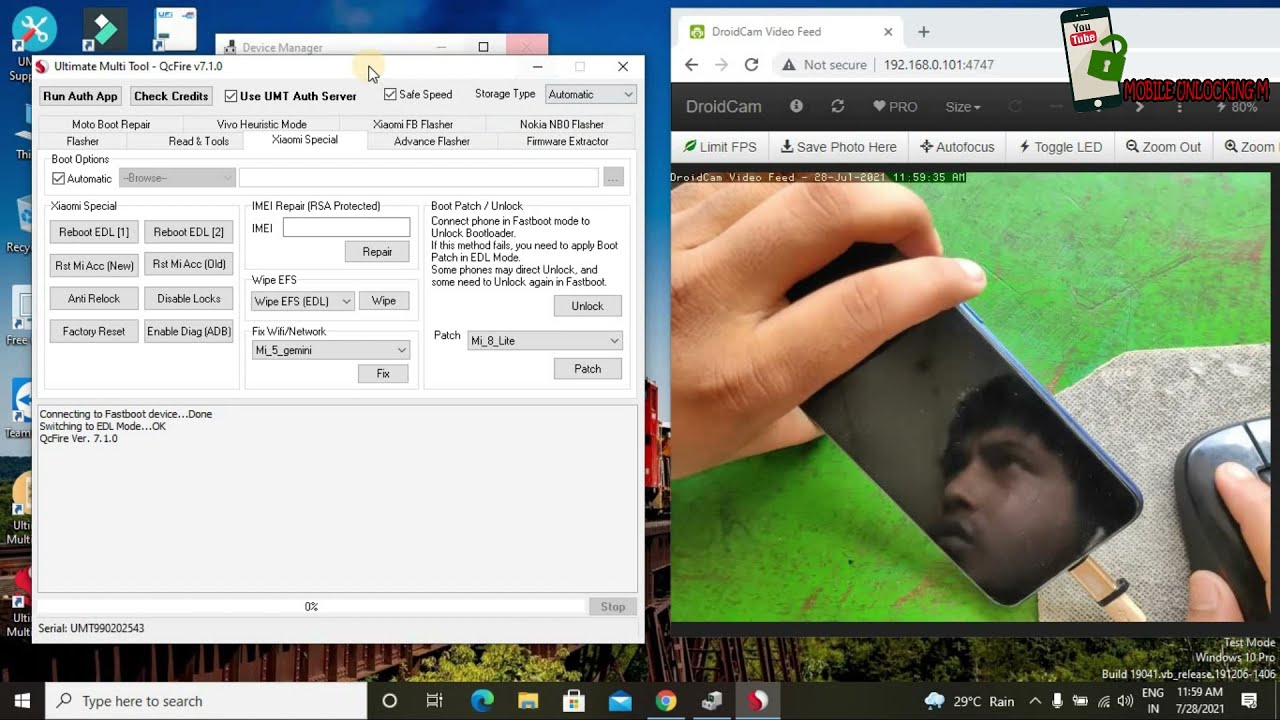This screenshot has width=1280, height=720.
Task: Switch to Advance Flasher tab
Action: click(x=432, y=141)
